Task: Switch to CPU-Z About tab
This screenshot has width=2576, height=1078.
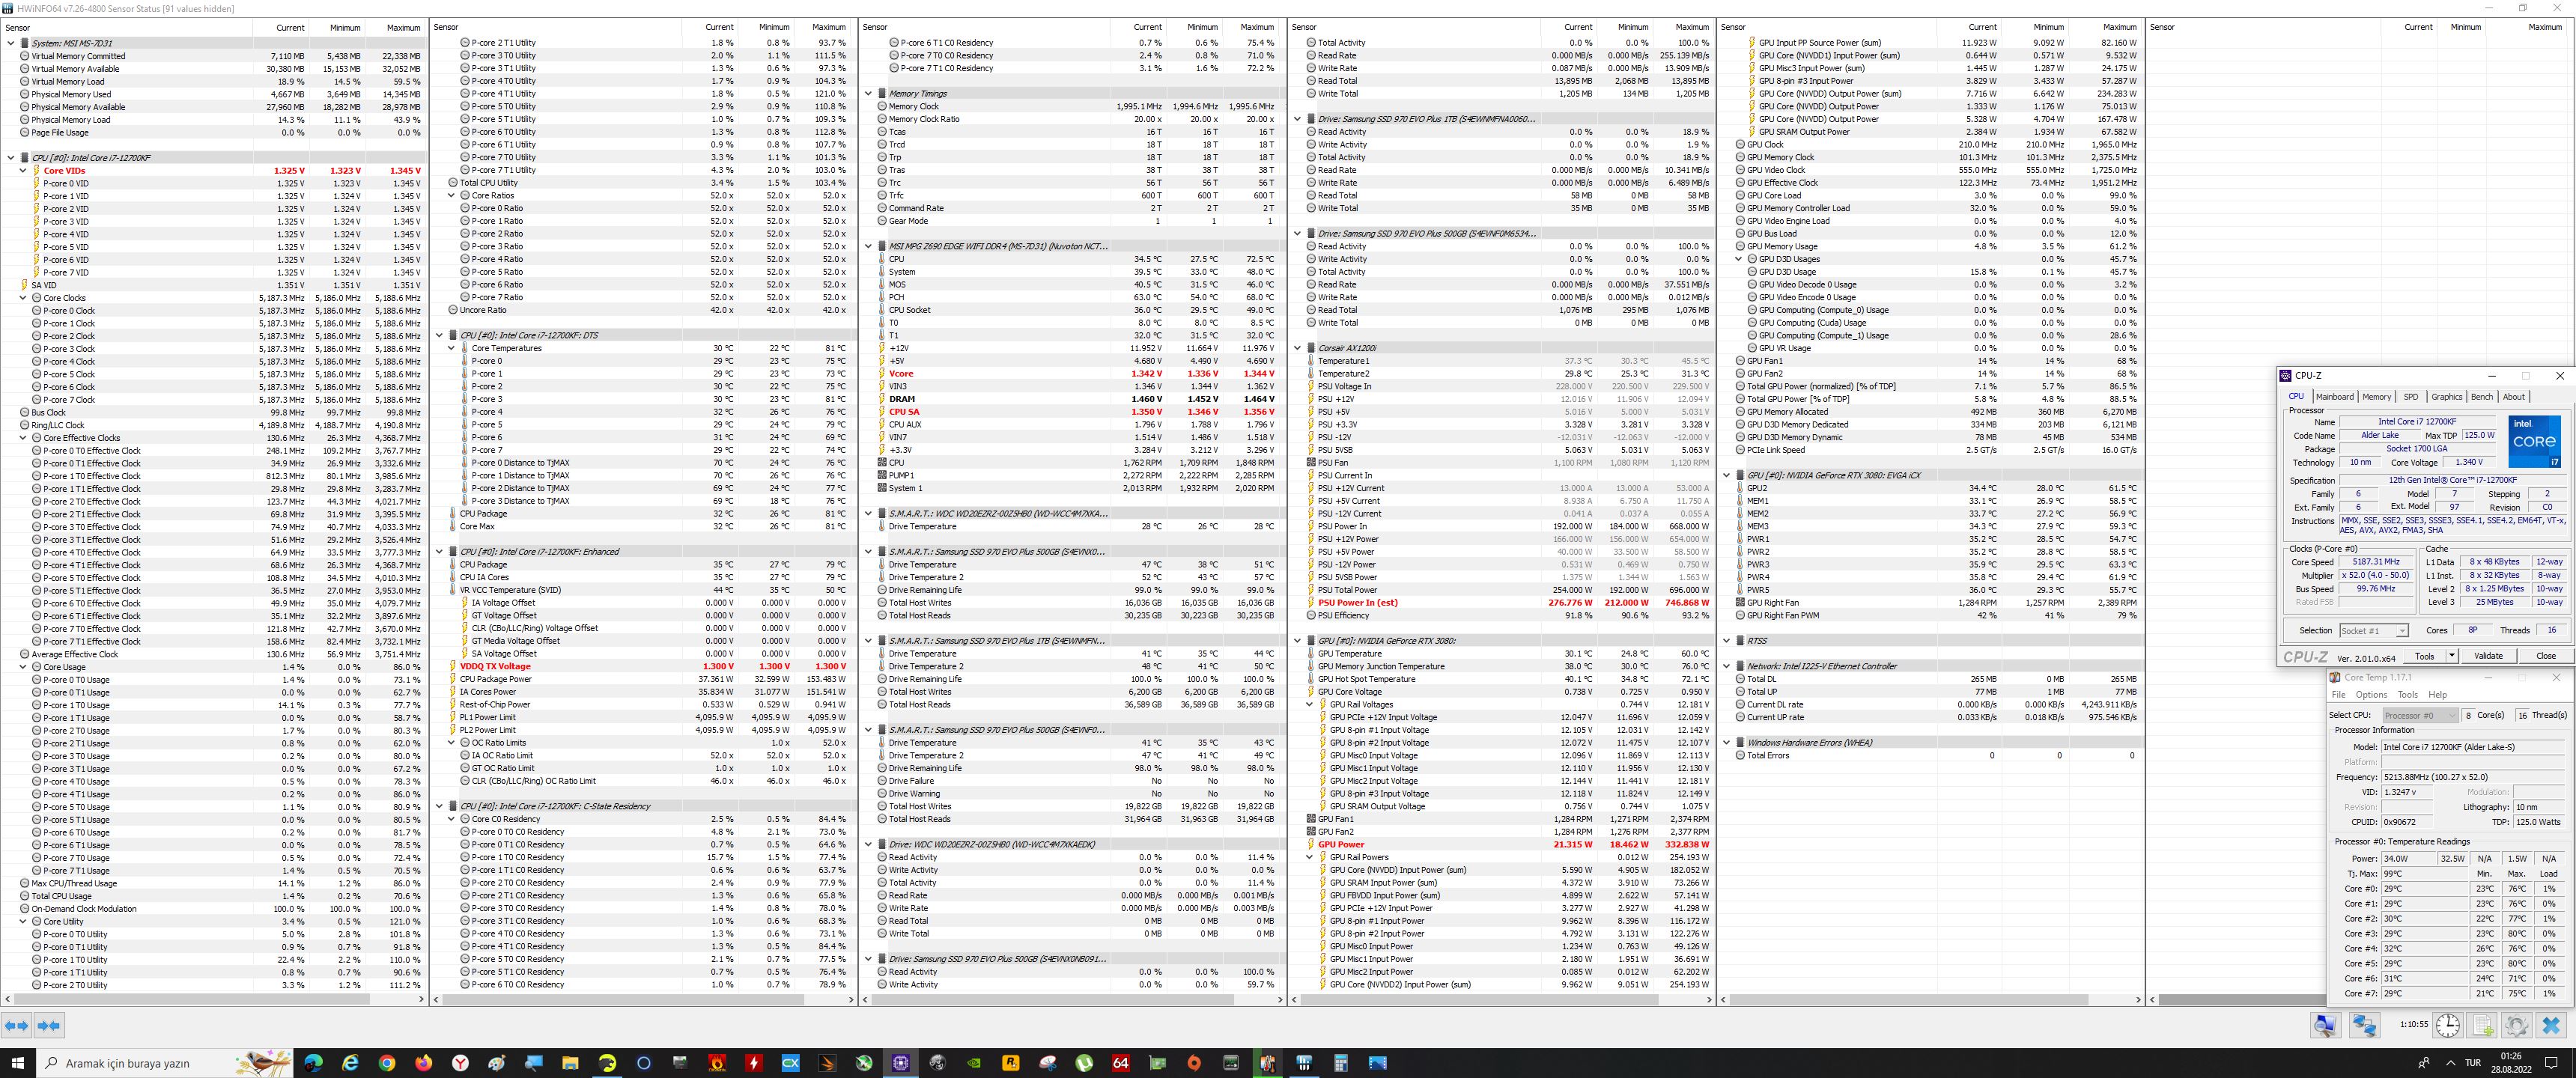Action: point(2513,397)
